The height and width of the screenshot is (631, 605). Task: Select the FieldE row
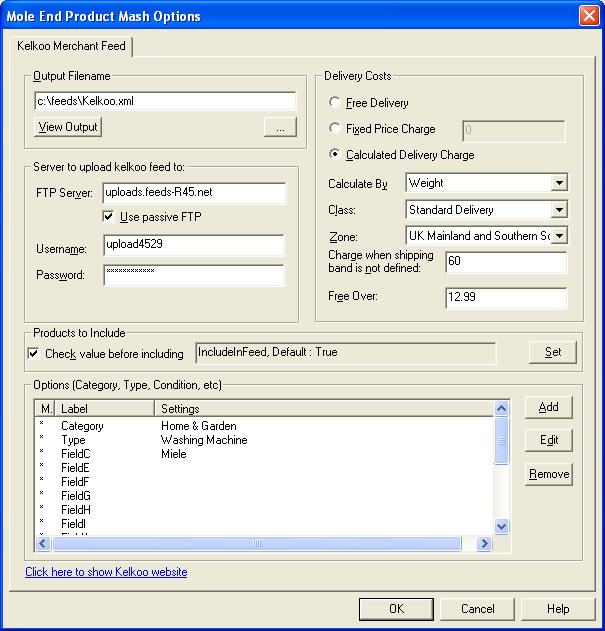click(264, 468)
